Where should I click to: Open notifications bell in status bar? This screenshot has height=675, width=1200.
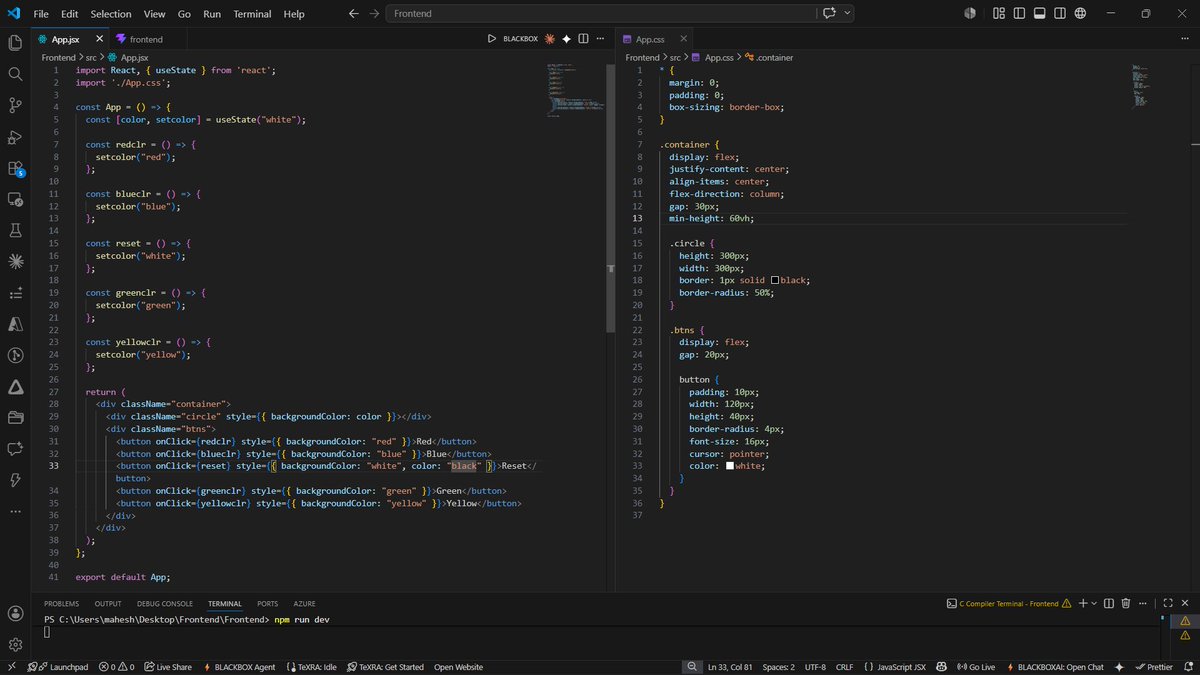1187,667
